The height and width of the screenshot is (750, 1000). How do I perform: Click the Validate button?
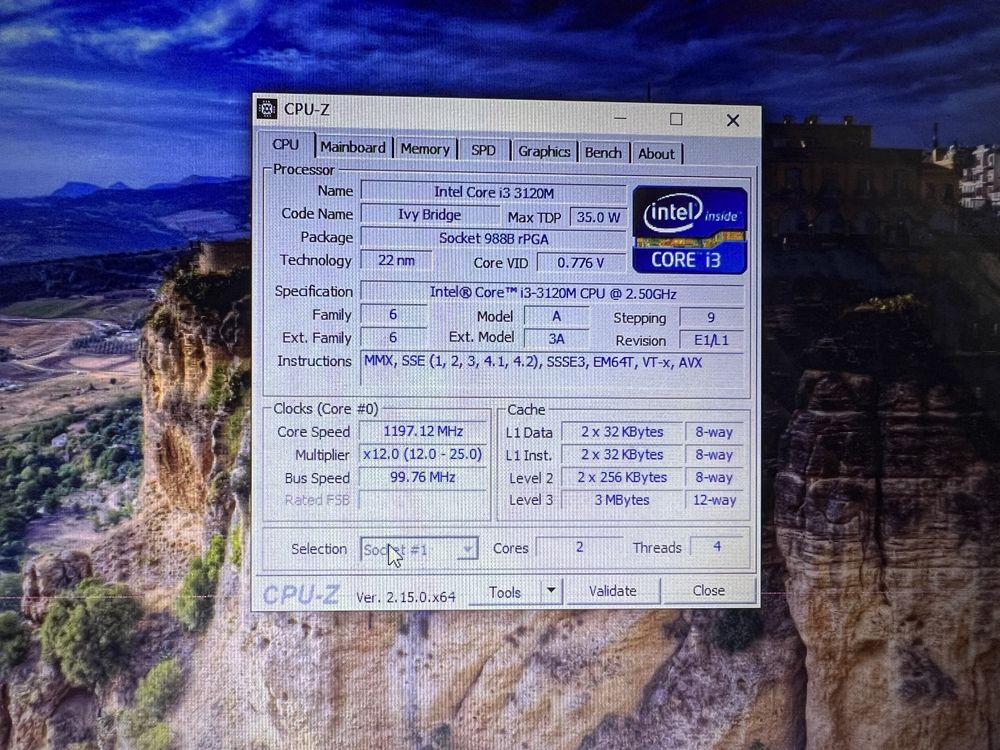(612, 591)
